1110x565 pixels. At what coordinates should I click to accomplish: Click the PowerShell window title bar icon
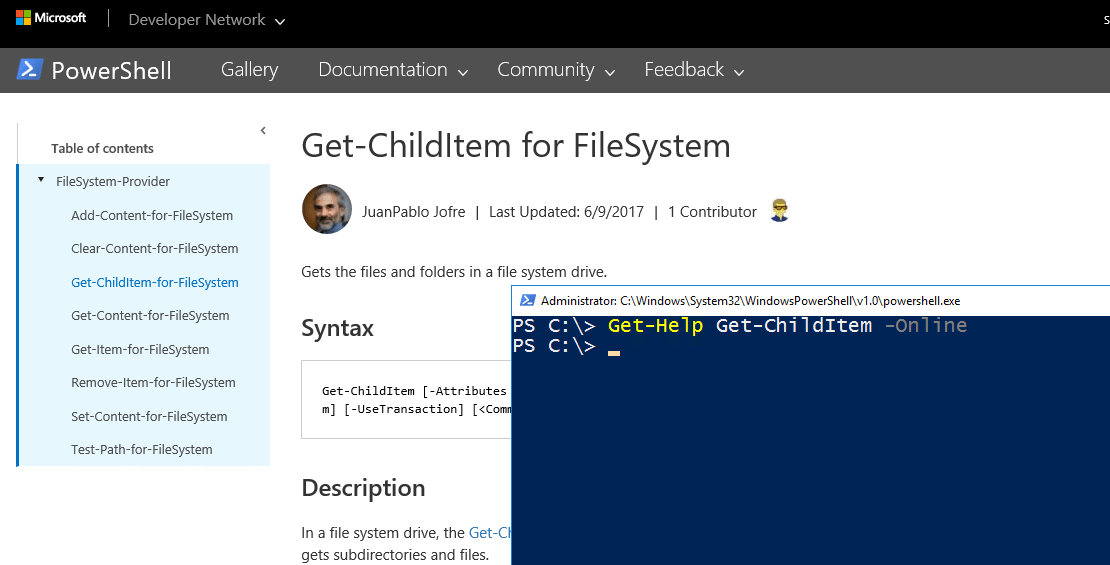click(x=527, y=300)
